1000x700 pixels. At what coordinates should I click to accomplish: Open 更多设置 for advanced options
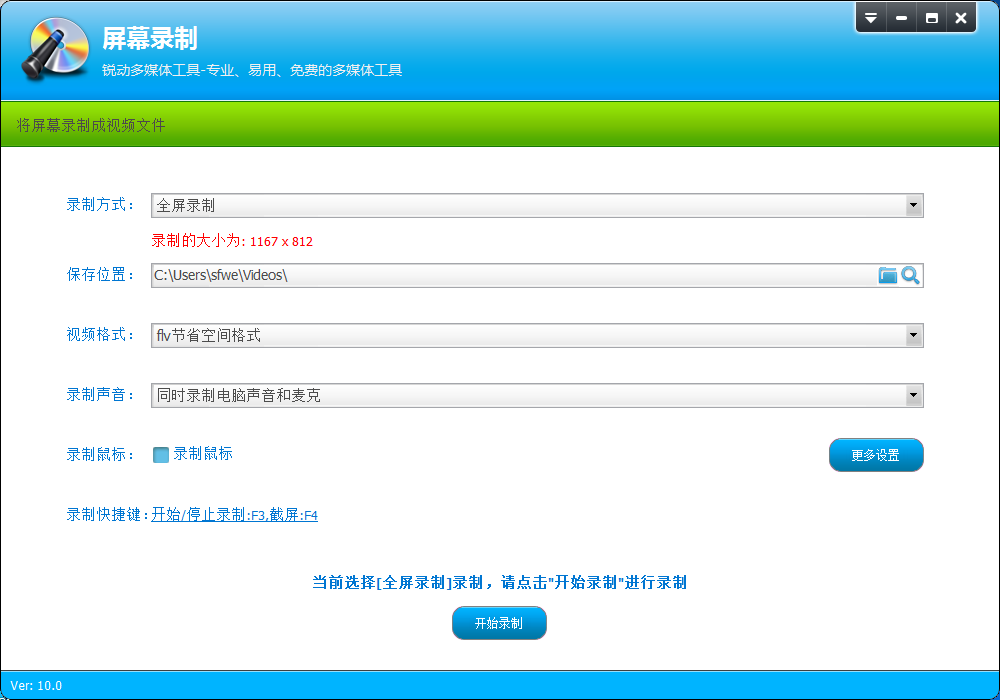pos(876,454)
